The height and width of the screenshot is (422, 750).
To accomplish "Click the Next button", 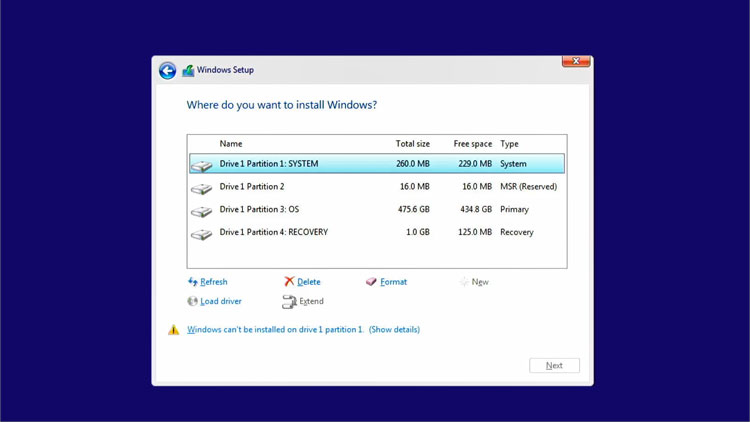I will click(x=554, y=366).
